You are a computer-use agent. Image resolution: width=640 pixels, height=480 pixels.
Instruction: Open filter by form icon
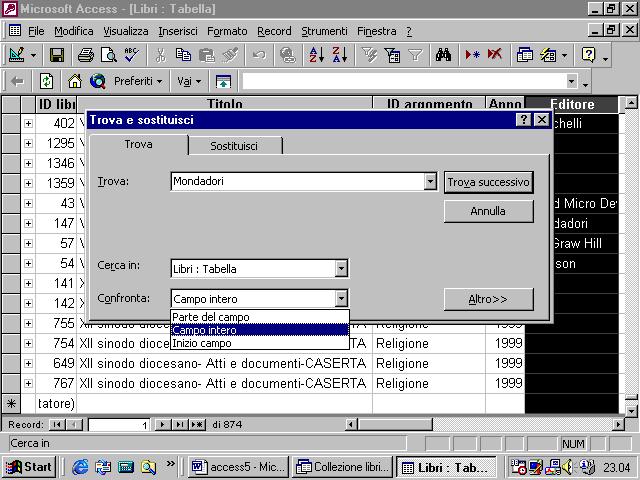pos(392,55)
